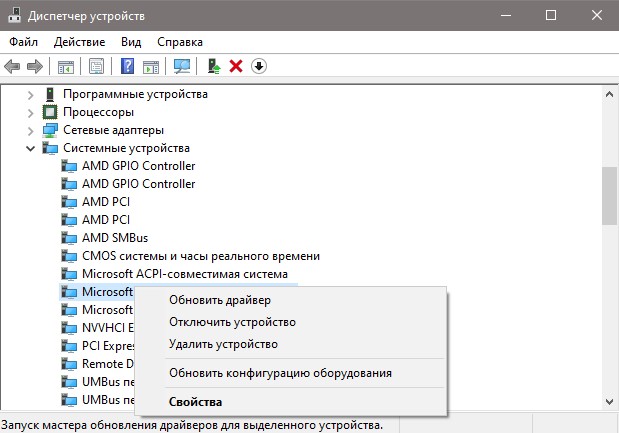The image size is (619, 433).
Task: Click the Disable device down-arrow icon
Action: (259, 66)
